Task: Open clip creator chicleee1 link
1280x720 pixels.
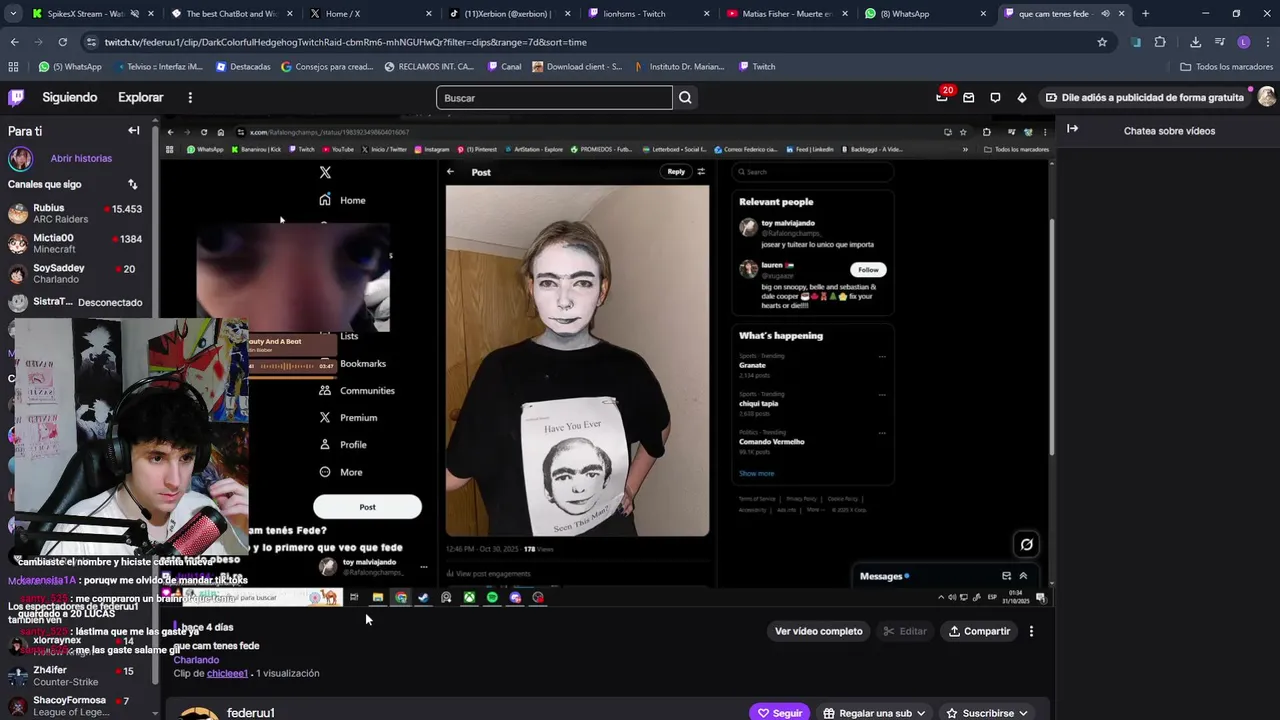Action: click(227, 673)
